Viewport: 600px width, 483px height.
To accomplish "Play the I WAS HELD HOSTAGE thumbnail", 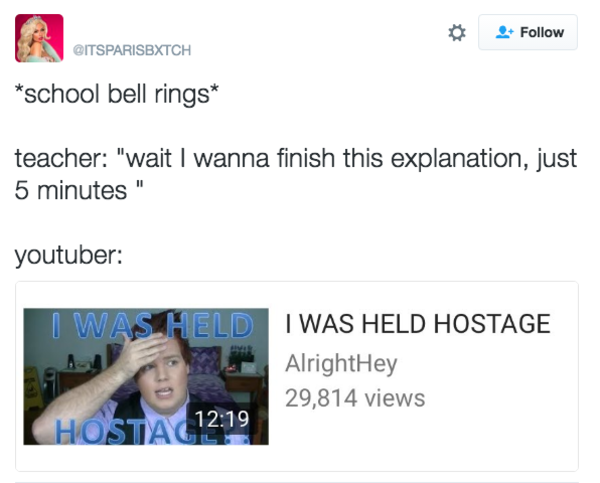I will coord(146,377).
